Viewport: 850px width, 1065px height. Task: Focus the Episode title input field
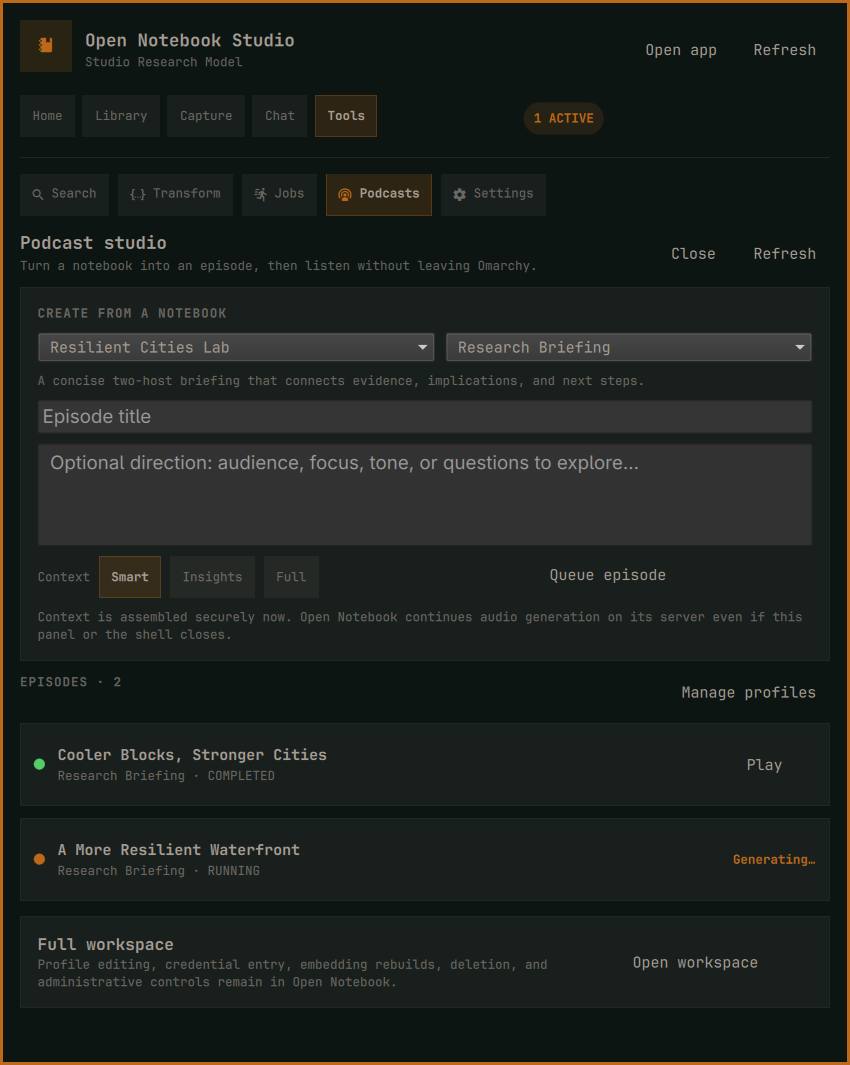tap(425, 416)
